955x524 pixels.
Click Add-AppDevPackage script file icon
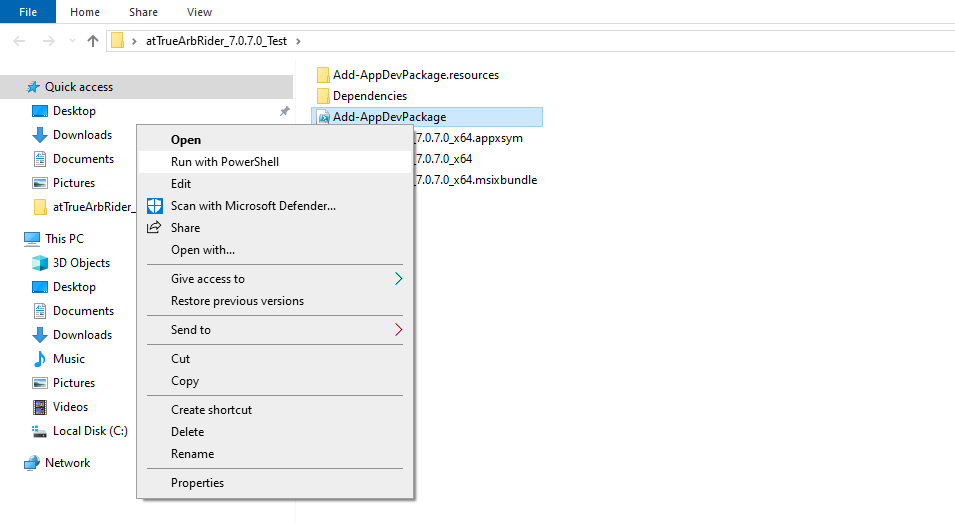pyautogui.click(x=324, y=117)
